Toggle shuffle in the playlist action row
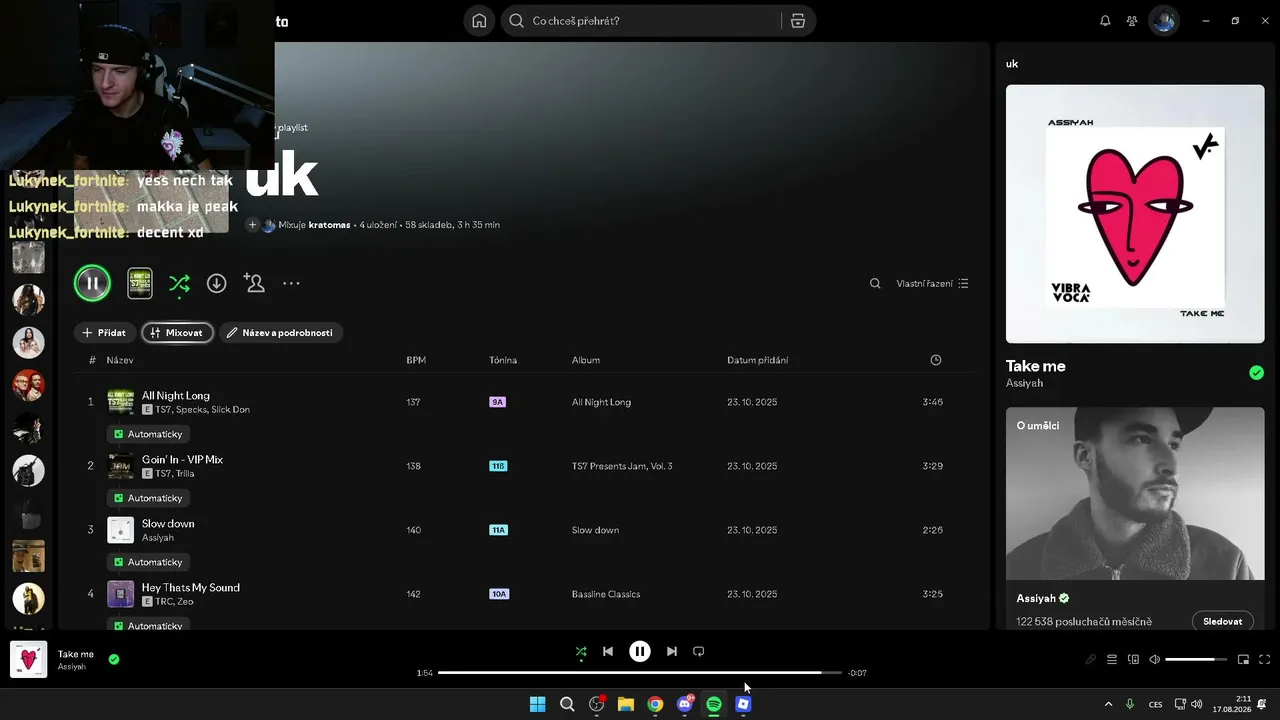 pyautogui.click(x=179, y=284)
